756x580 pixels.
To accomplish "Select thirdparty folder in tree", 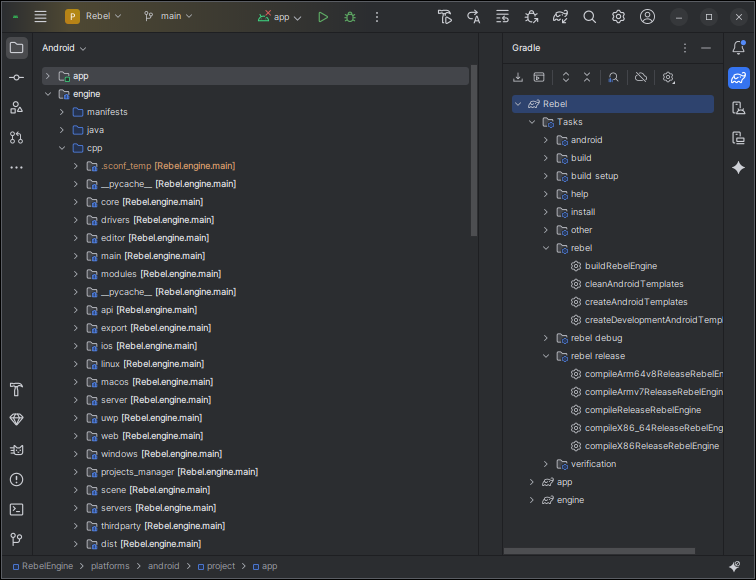I will (162, 526).
